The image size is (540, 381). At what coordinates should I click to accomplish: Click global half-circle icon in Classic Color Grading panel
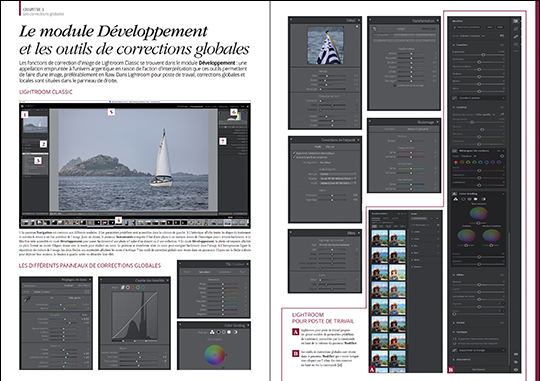coord(235,332)
